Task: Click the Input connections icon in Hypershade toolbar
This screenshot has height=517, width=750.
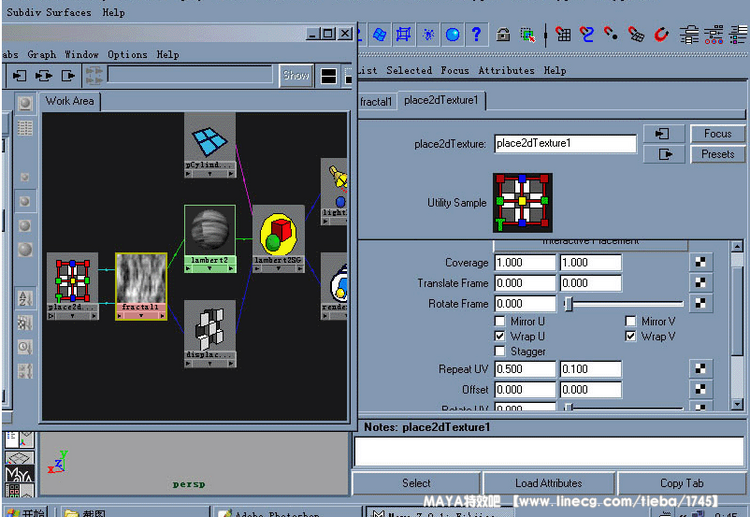Action: click(19, 76)
